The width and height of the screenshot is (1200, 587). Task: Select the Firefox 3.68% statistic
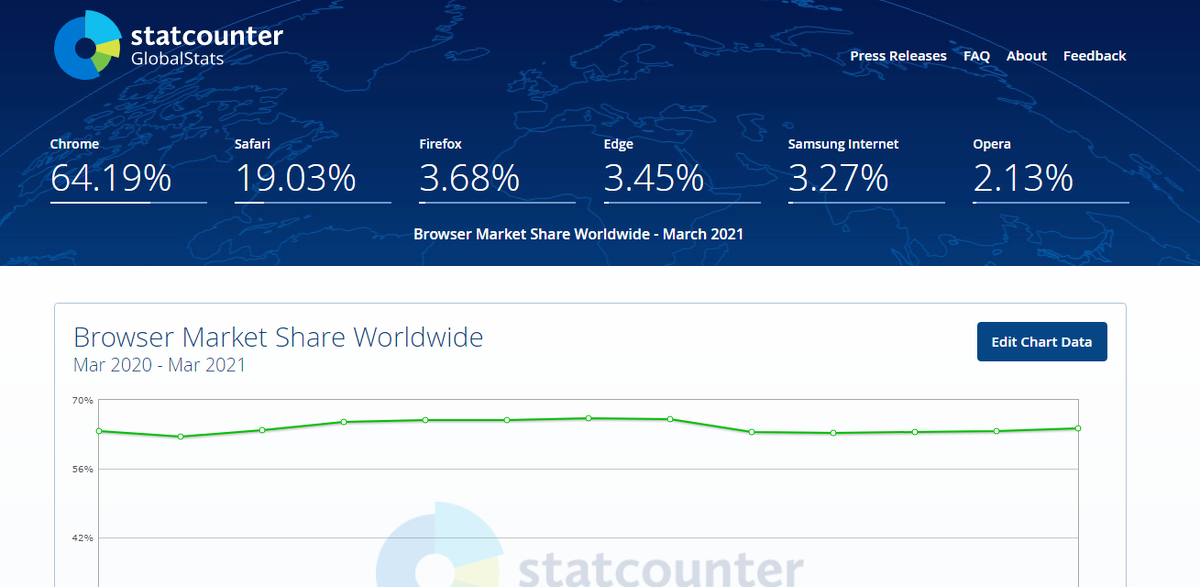pyautogui.click(x=497, y=170)
